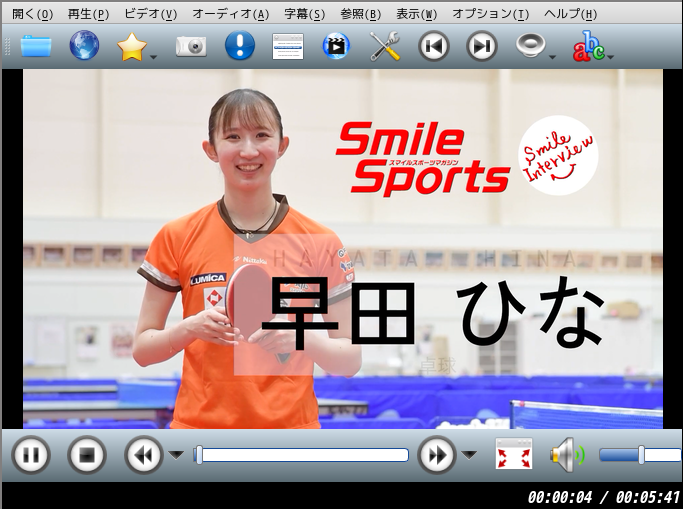Click the blue folder open file icon
Image resolution: width=683 pixels, height=509 pixels.
point(36,46)
